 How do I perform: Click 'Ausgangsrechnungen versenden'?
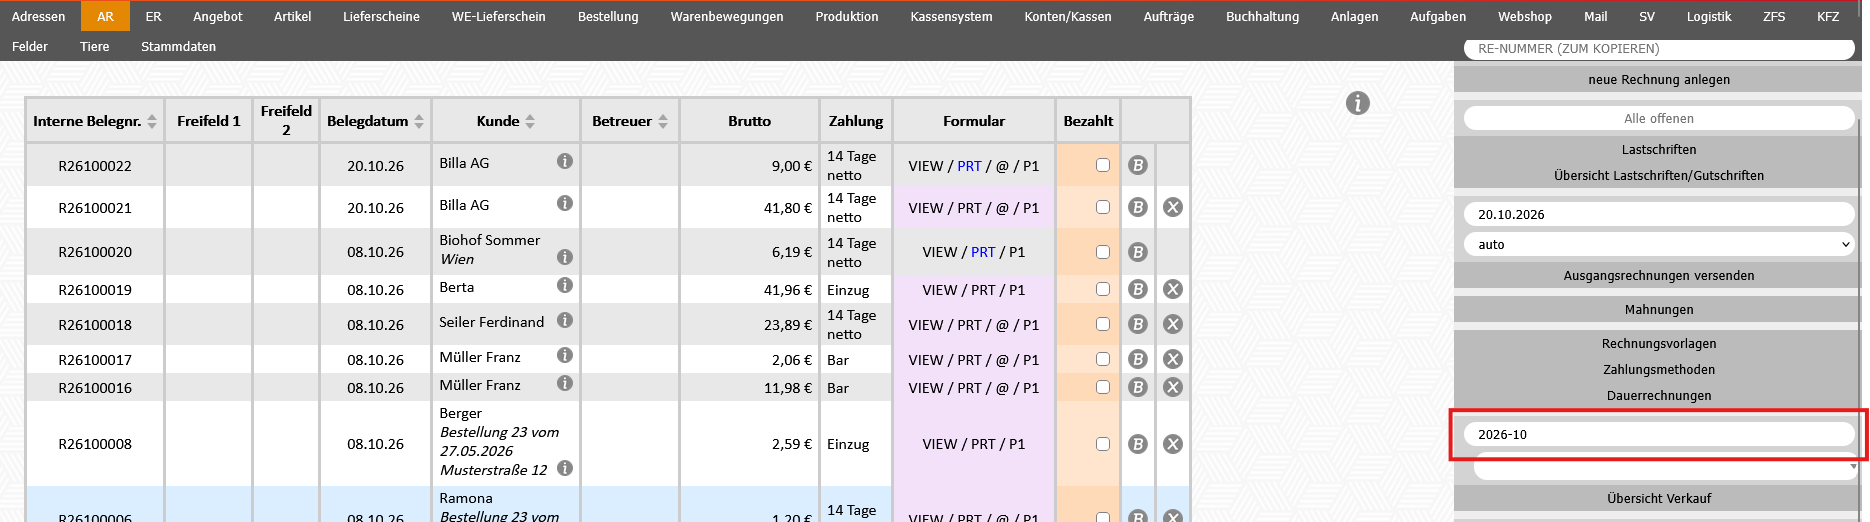tap(1658, 275)
